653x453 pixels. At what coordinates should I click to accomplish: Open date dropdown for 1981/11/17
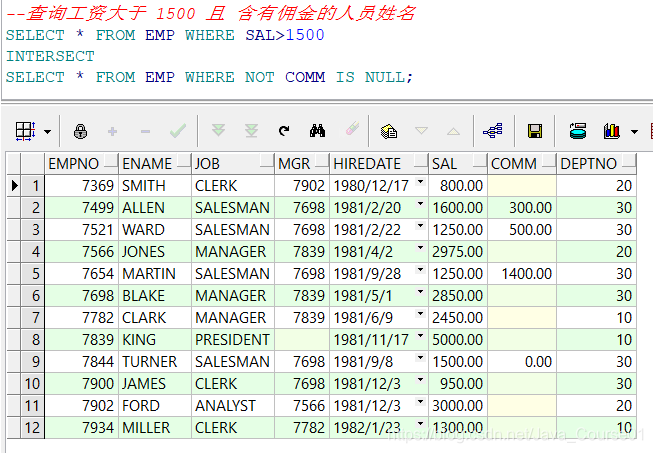(x=421, y=336)
